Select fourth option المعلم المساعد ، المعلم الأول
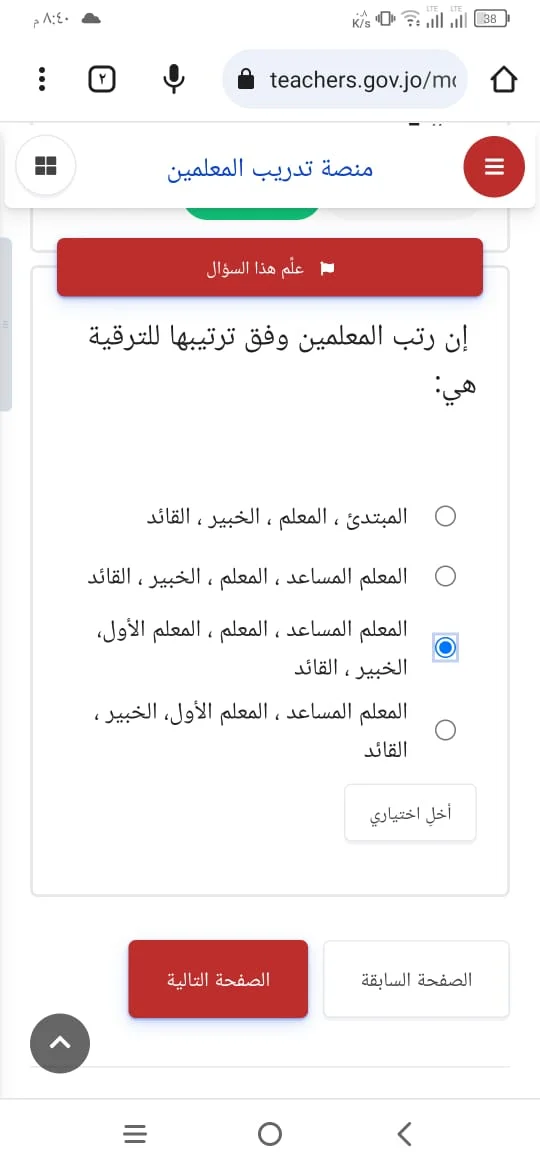540x1170 pixels. [445, 730]
